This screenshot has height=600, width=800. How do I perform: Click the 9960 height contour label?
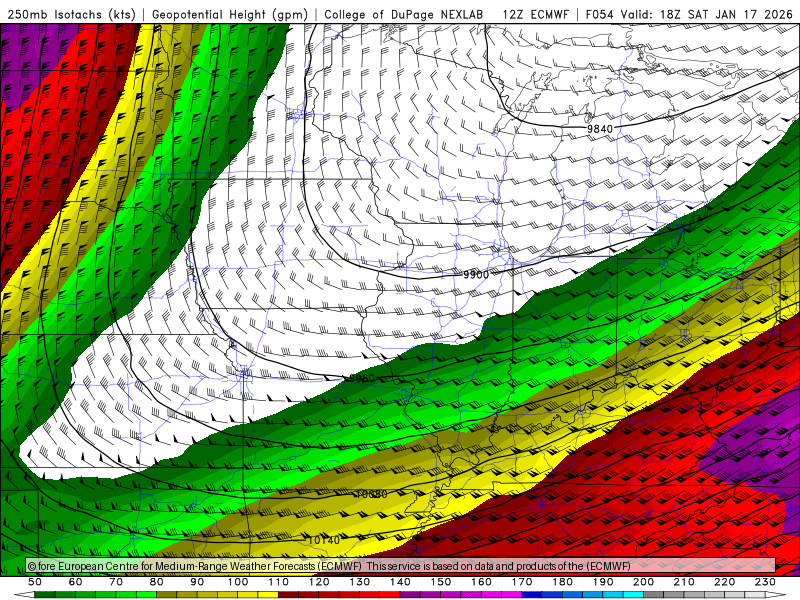(361, 378)
